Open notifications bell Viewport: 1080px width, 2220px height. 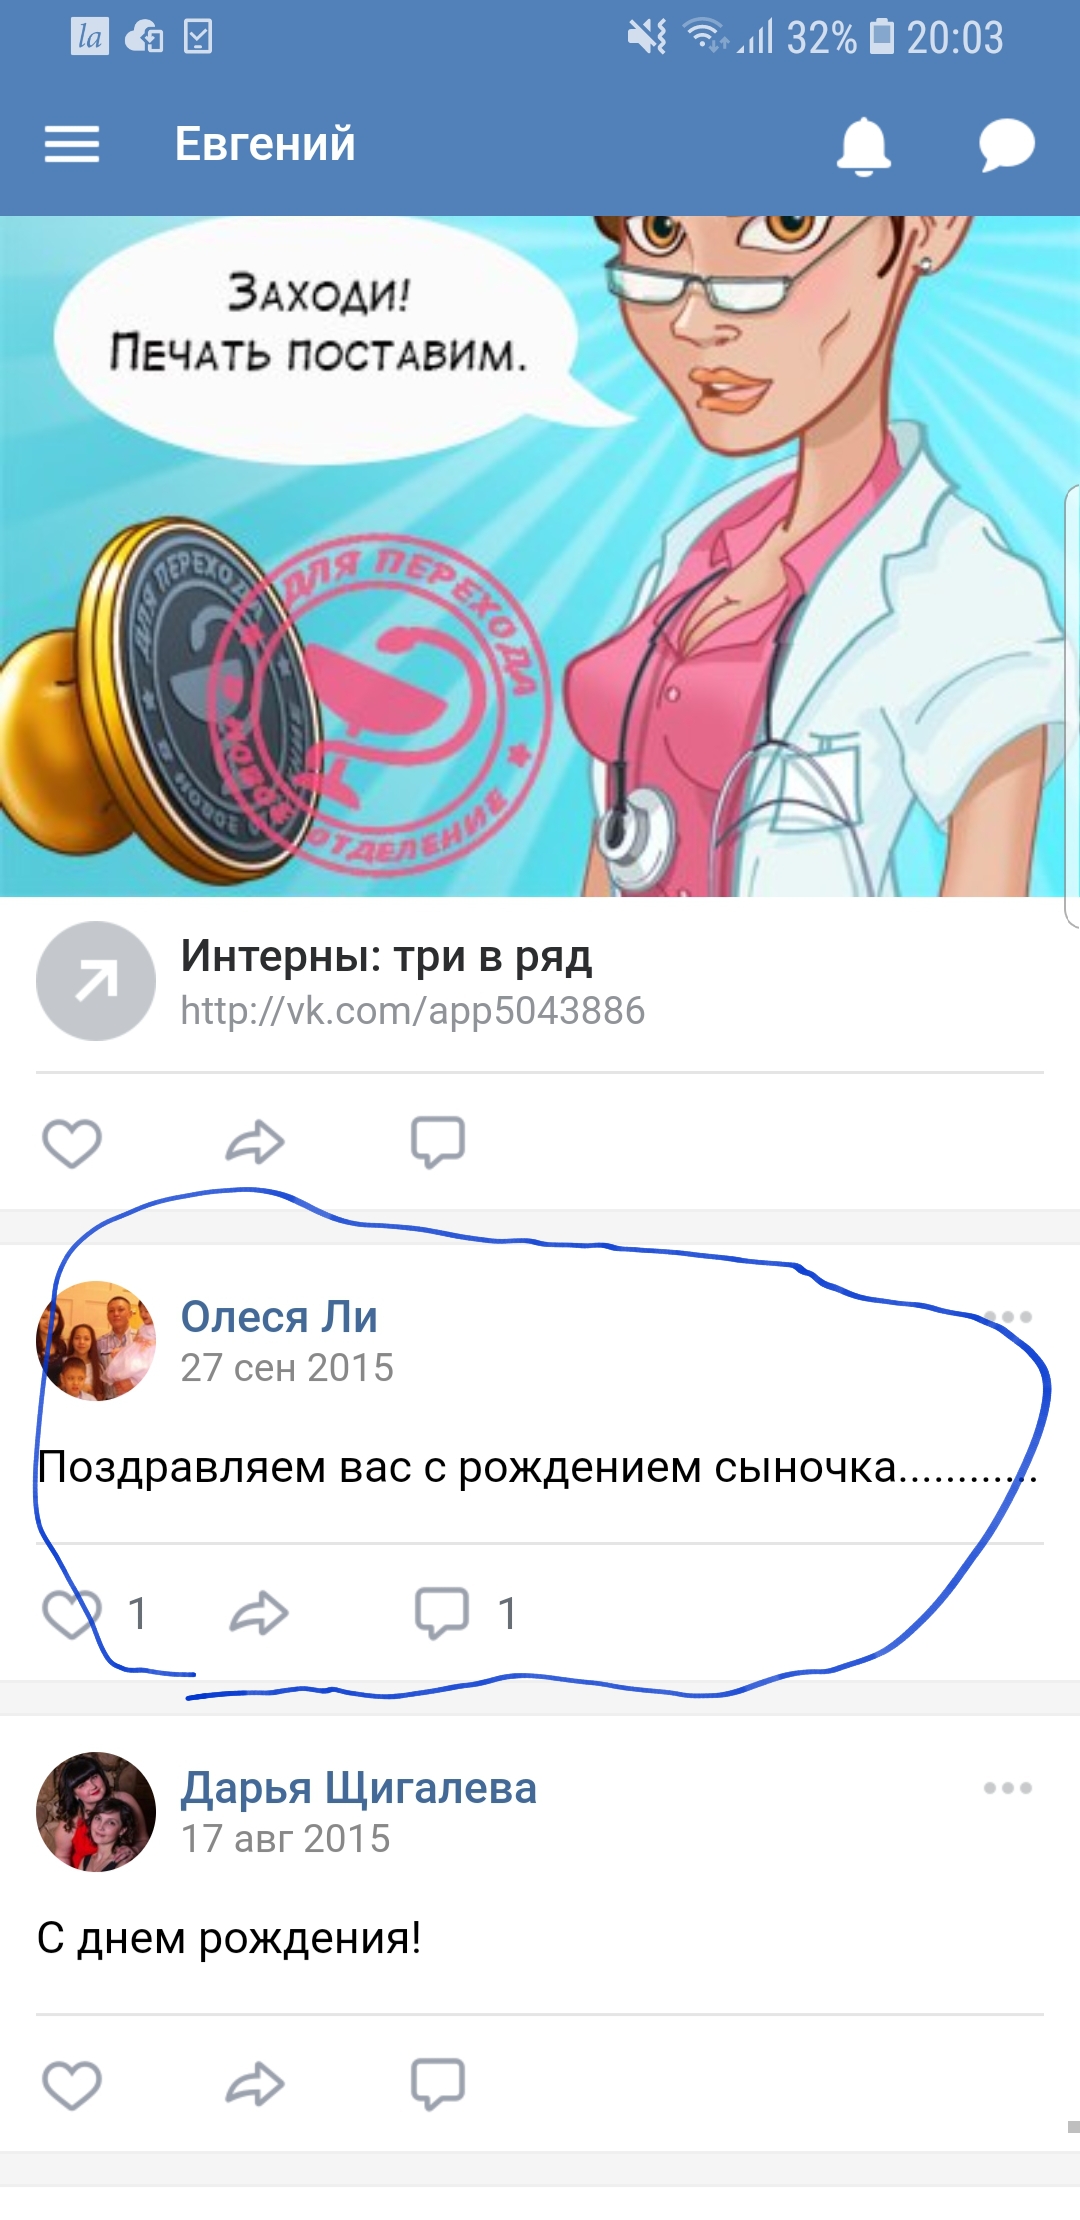coord(864,146)
